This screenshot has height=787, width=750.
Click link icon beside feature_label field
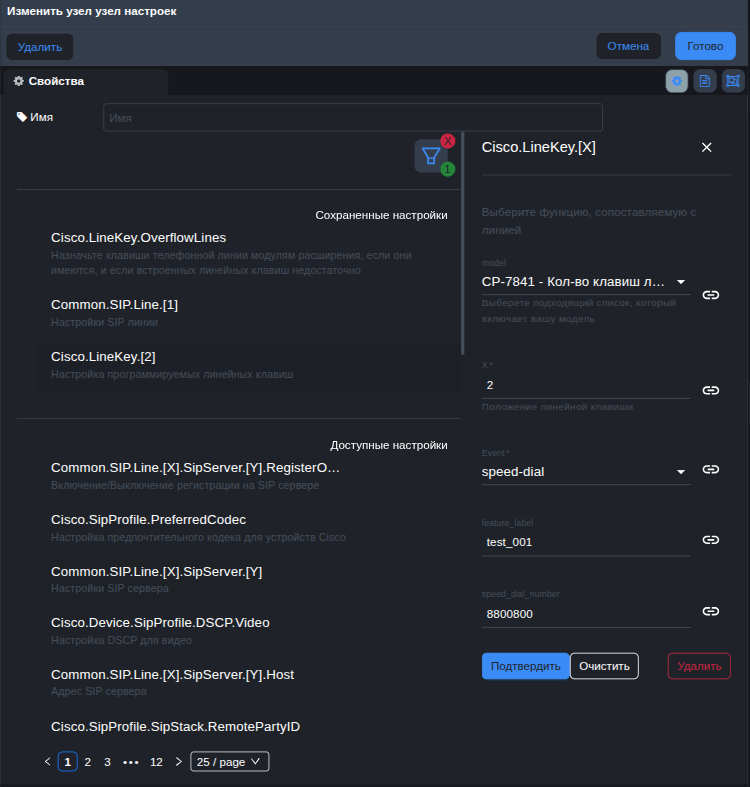coord(711,540)
